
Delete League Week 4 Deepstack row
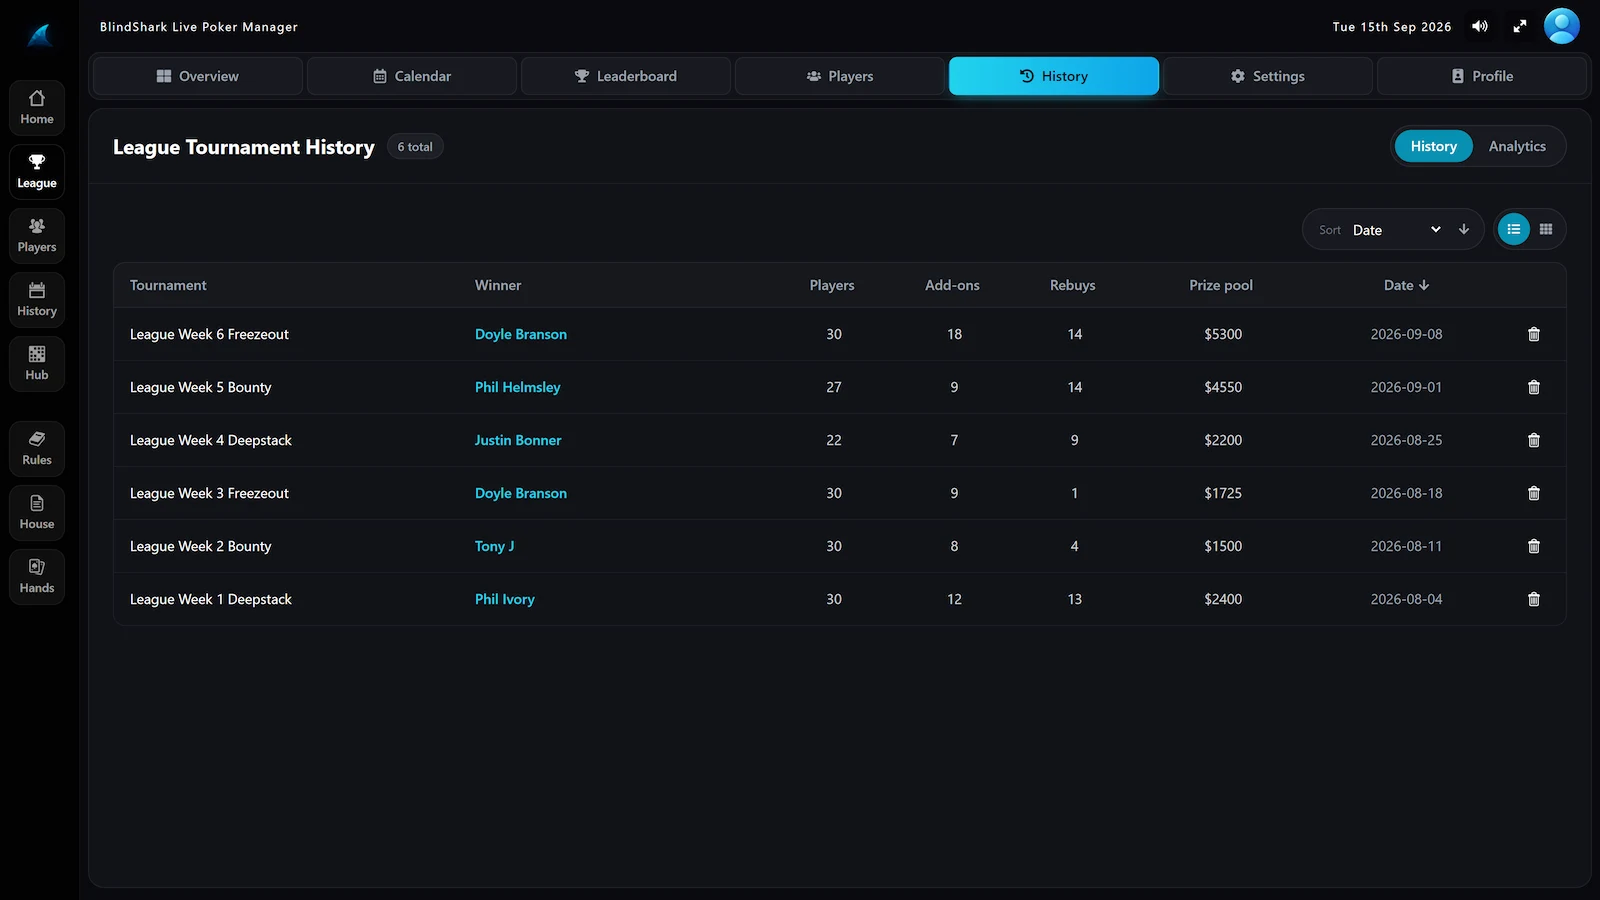[x=1534, y=440]
